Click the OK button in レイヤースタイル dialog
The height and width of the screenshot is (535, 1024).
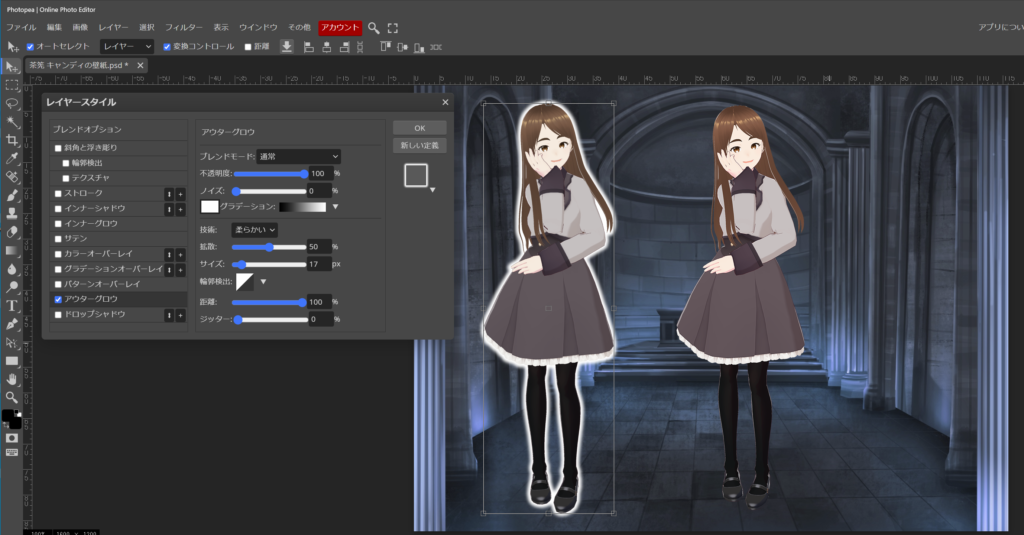pyautogui.click(x=419, y=128)
